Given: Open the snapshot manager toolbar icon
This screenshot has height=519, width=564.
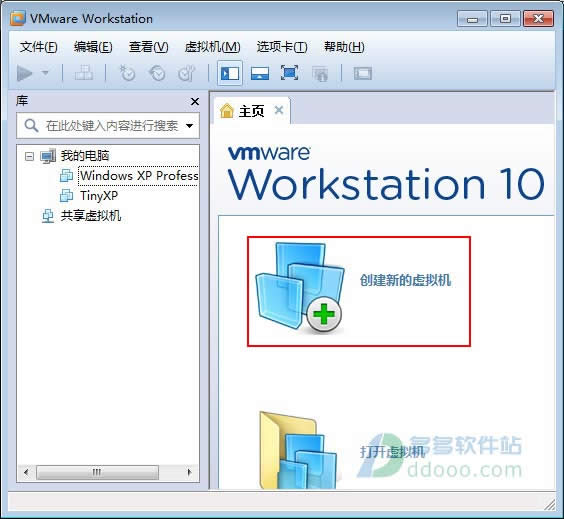Looking at the screenshot, I should coord(187,73).
